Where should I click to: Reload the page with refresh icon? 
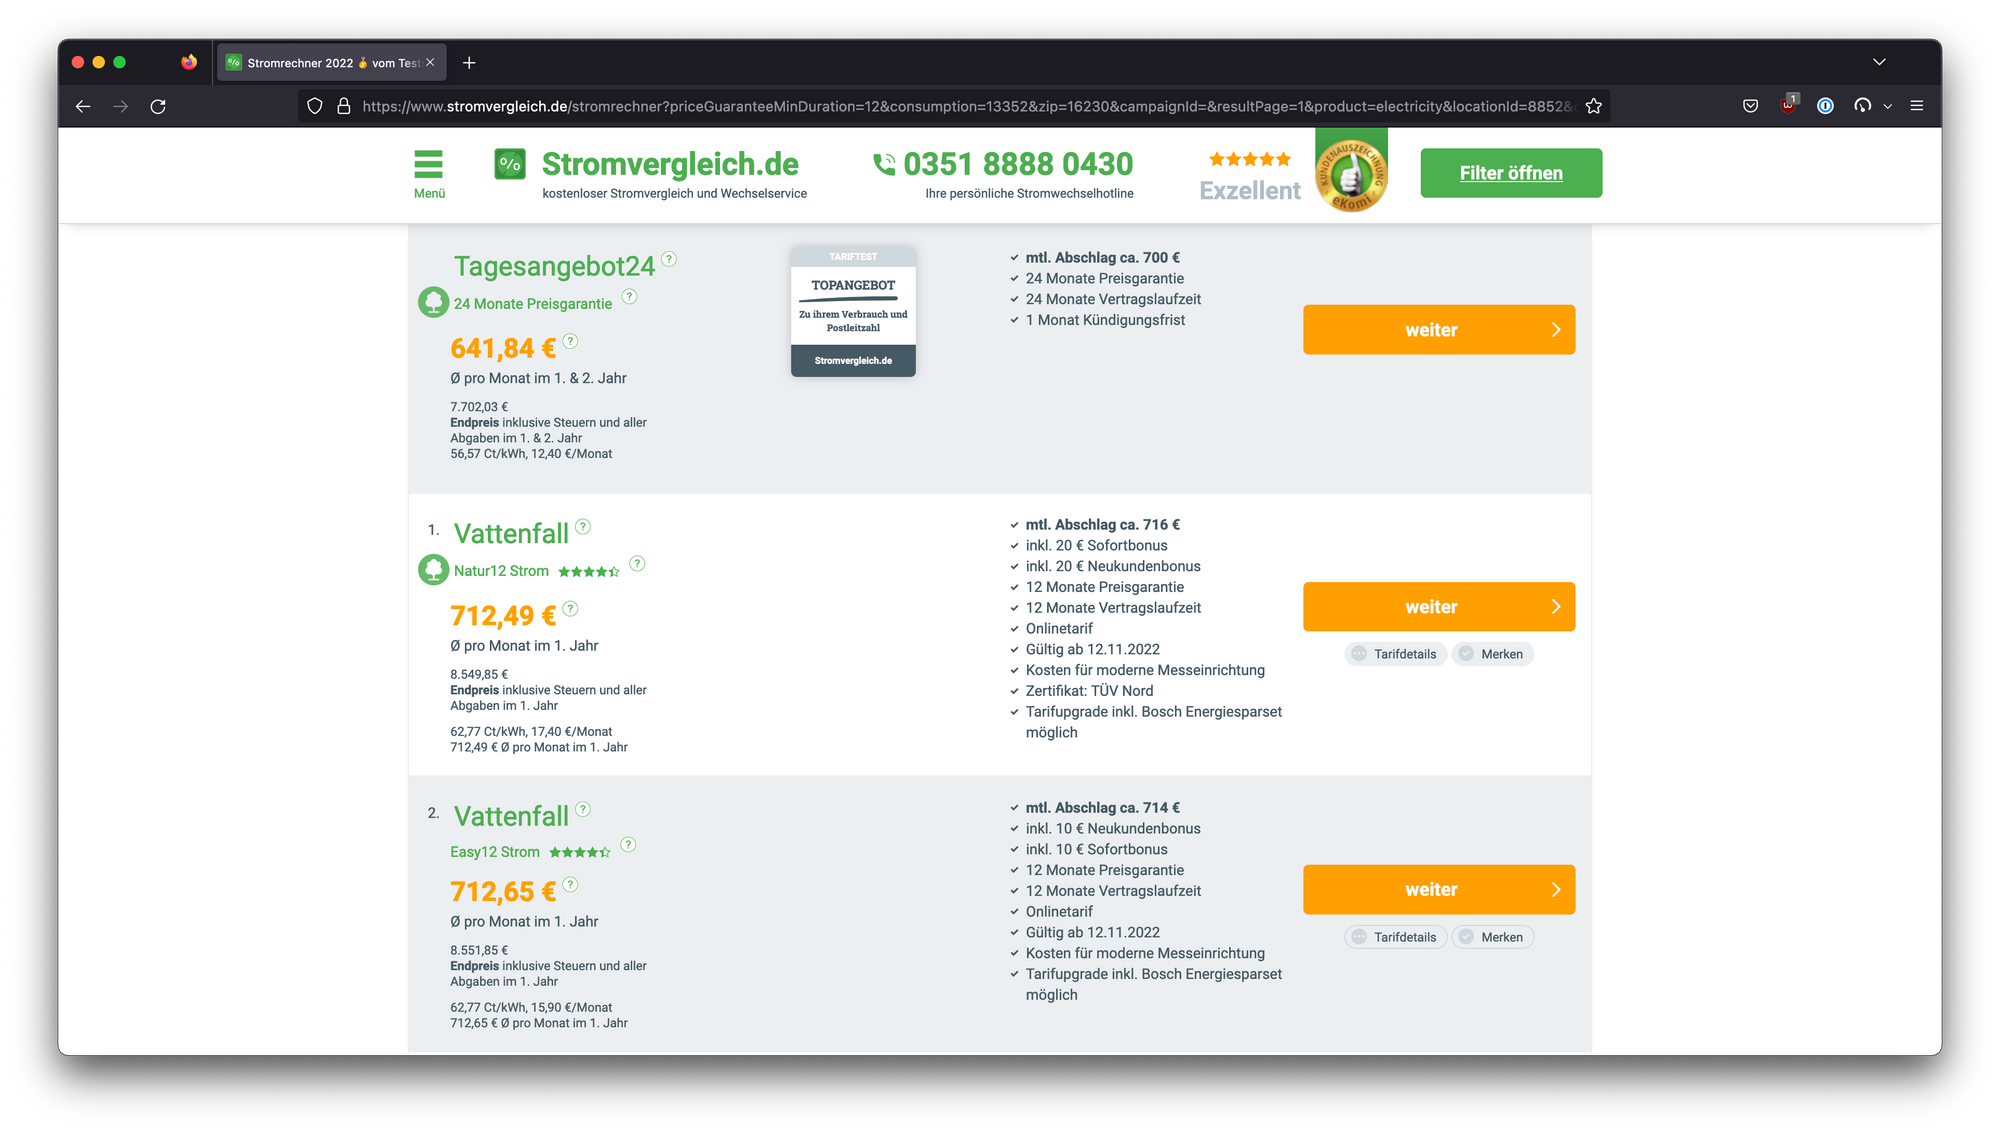pos(158,106)
